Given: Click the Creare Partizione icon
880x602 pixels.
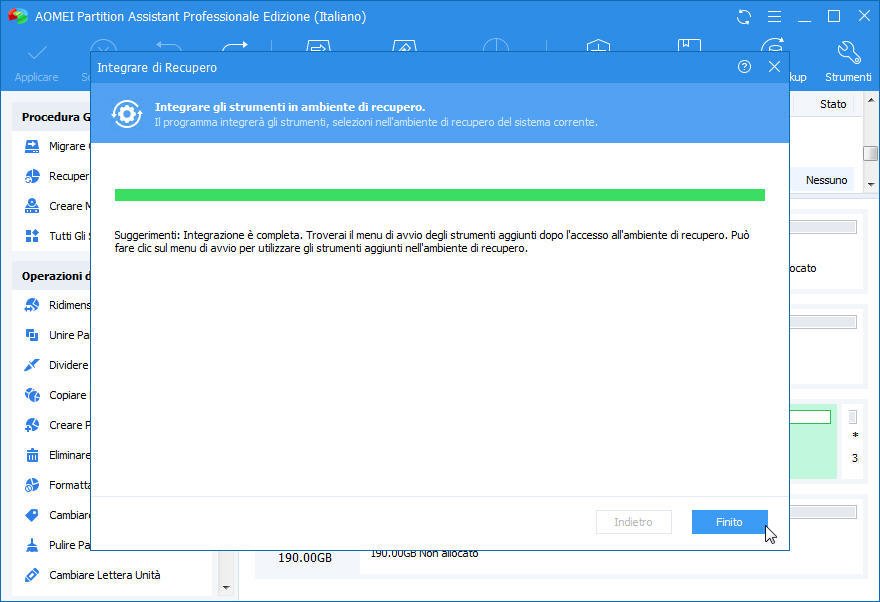Looking at the screenshot, I should tap(32, 425).
